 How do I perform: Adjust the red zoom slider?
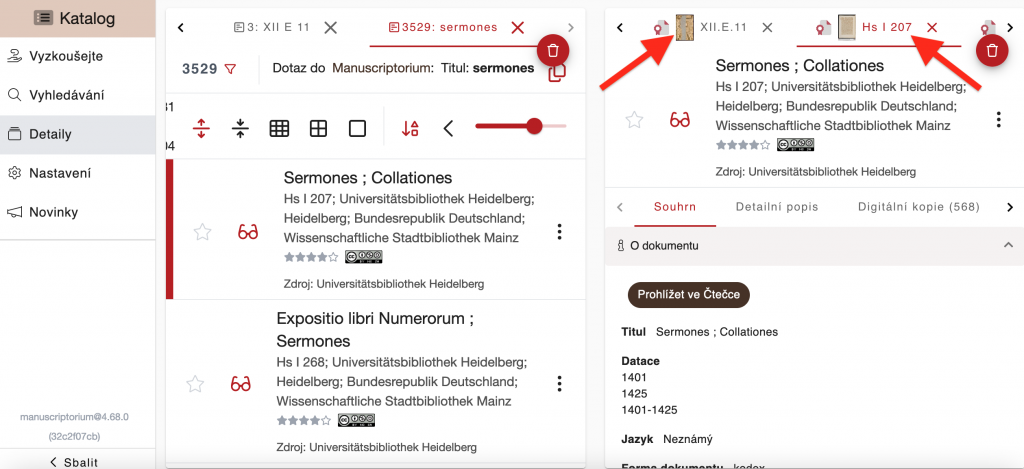(534, 126)
